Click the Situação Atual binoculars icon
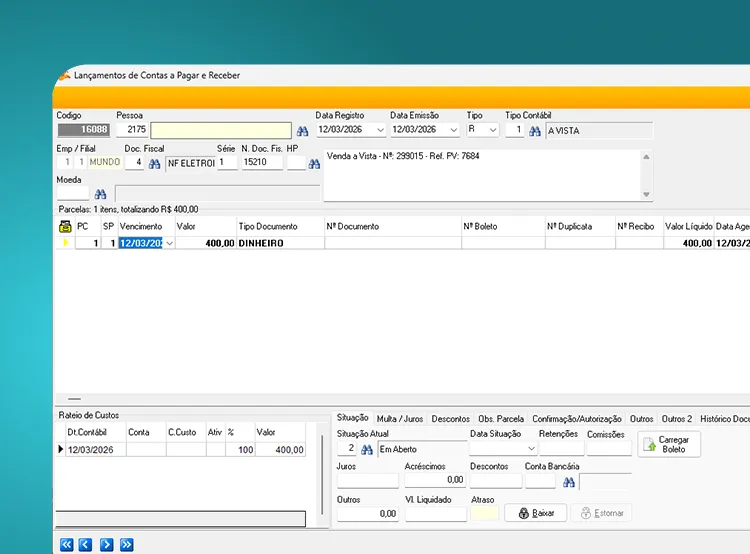Image resolution: width=750 pixels, height=554 pixels. point(366,450)
